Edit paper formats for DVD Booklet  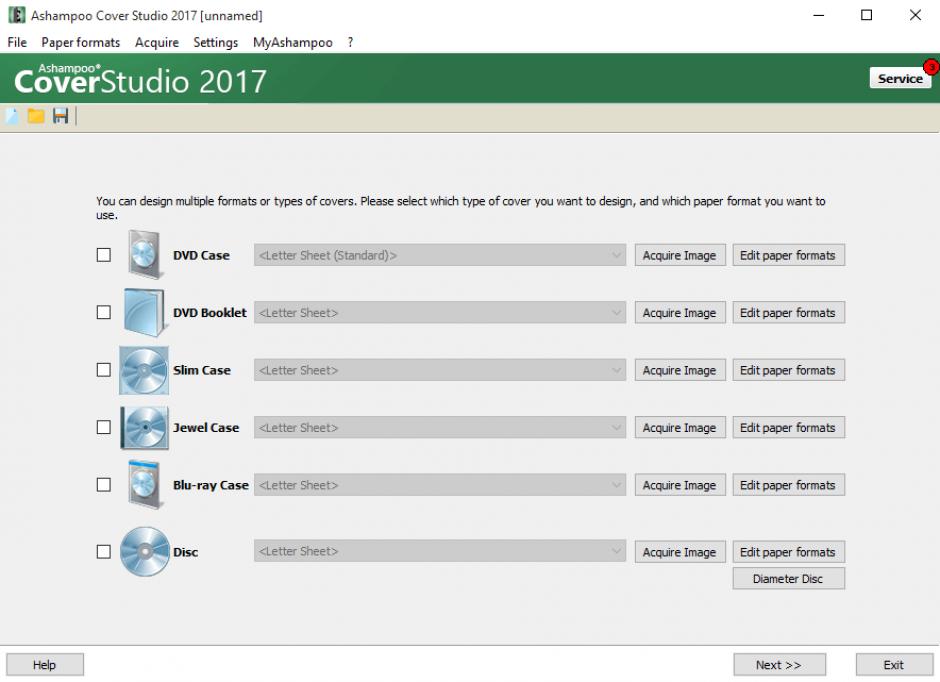tap(788, 312)
